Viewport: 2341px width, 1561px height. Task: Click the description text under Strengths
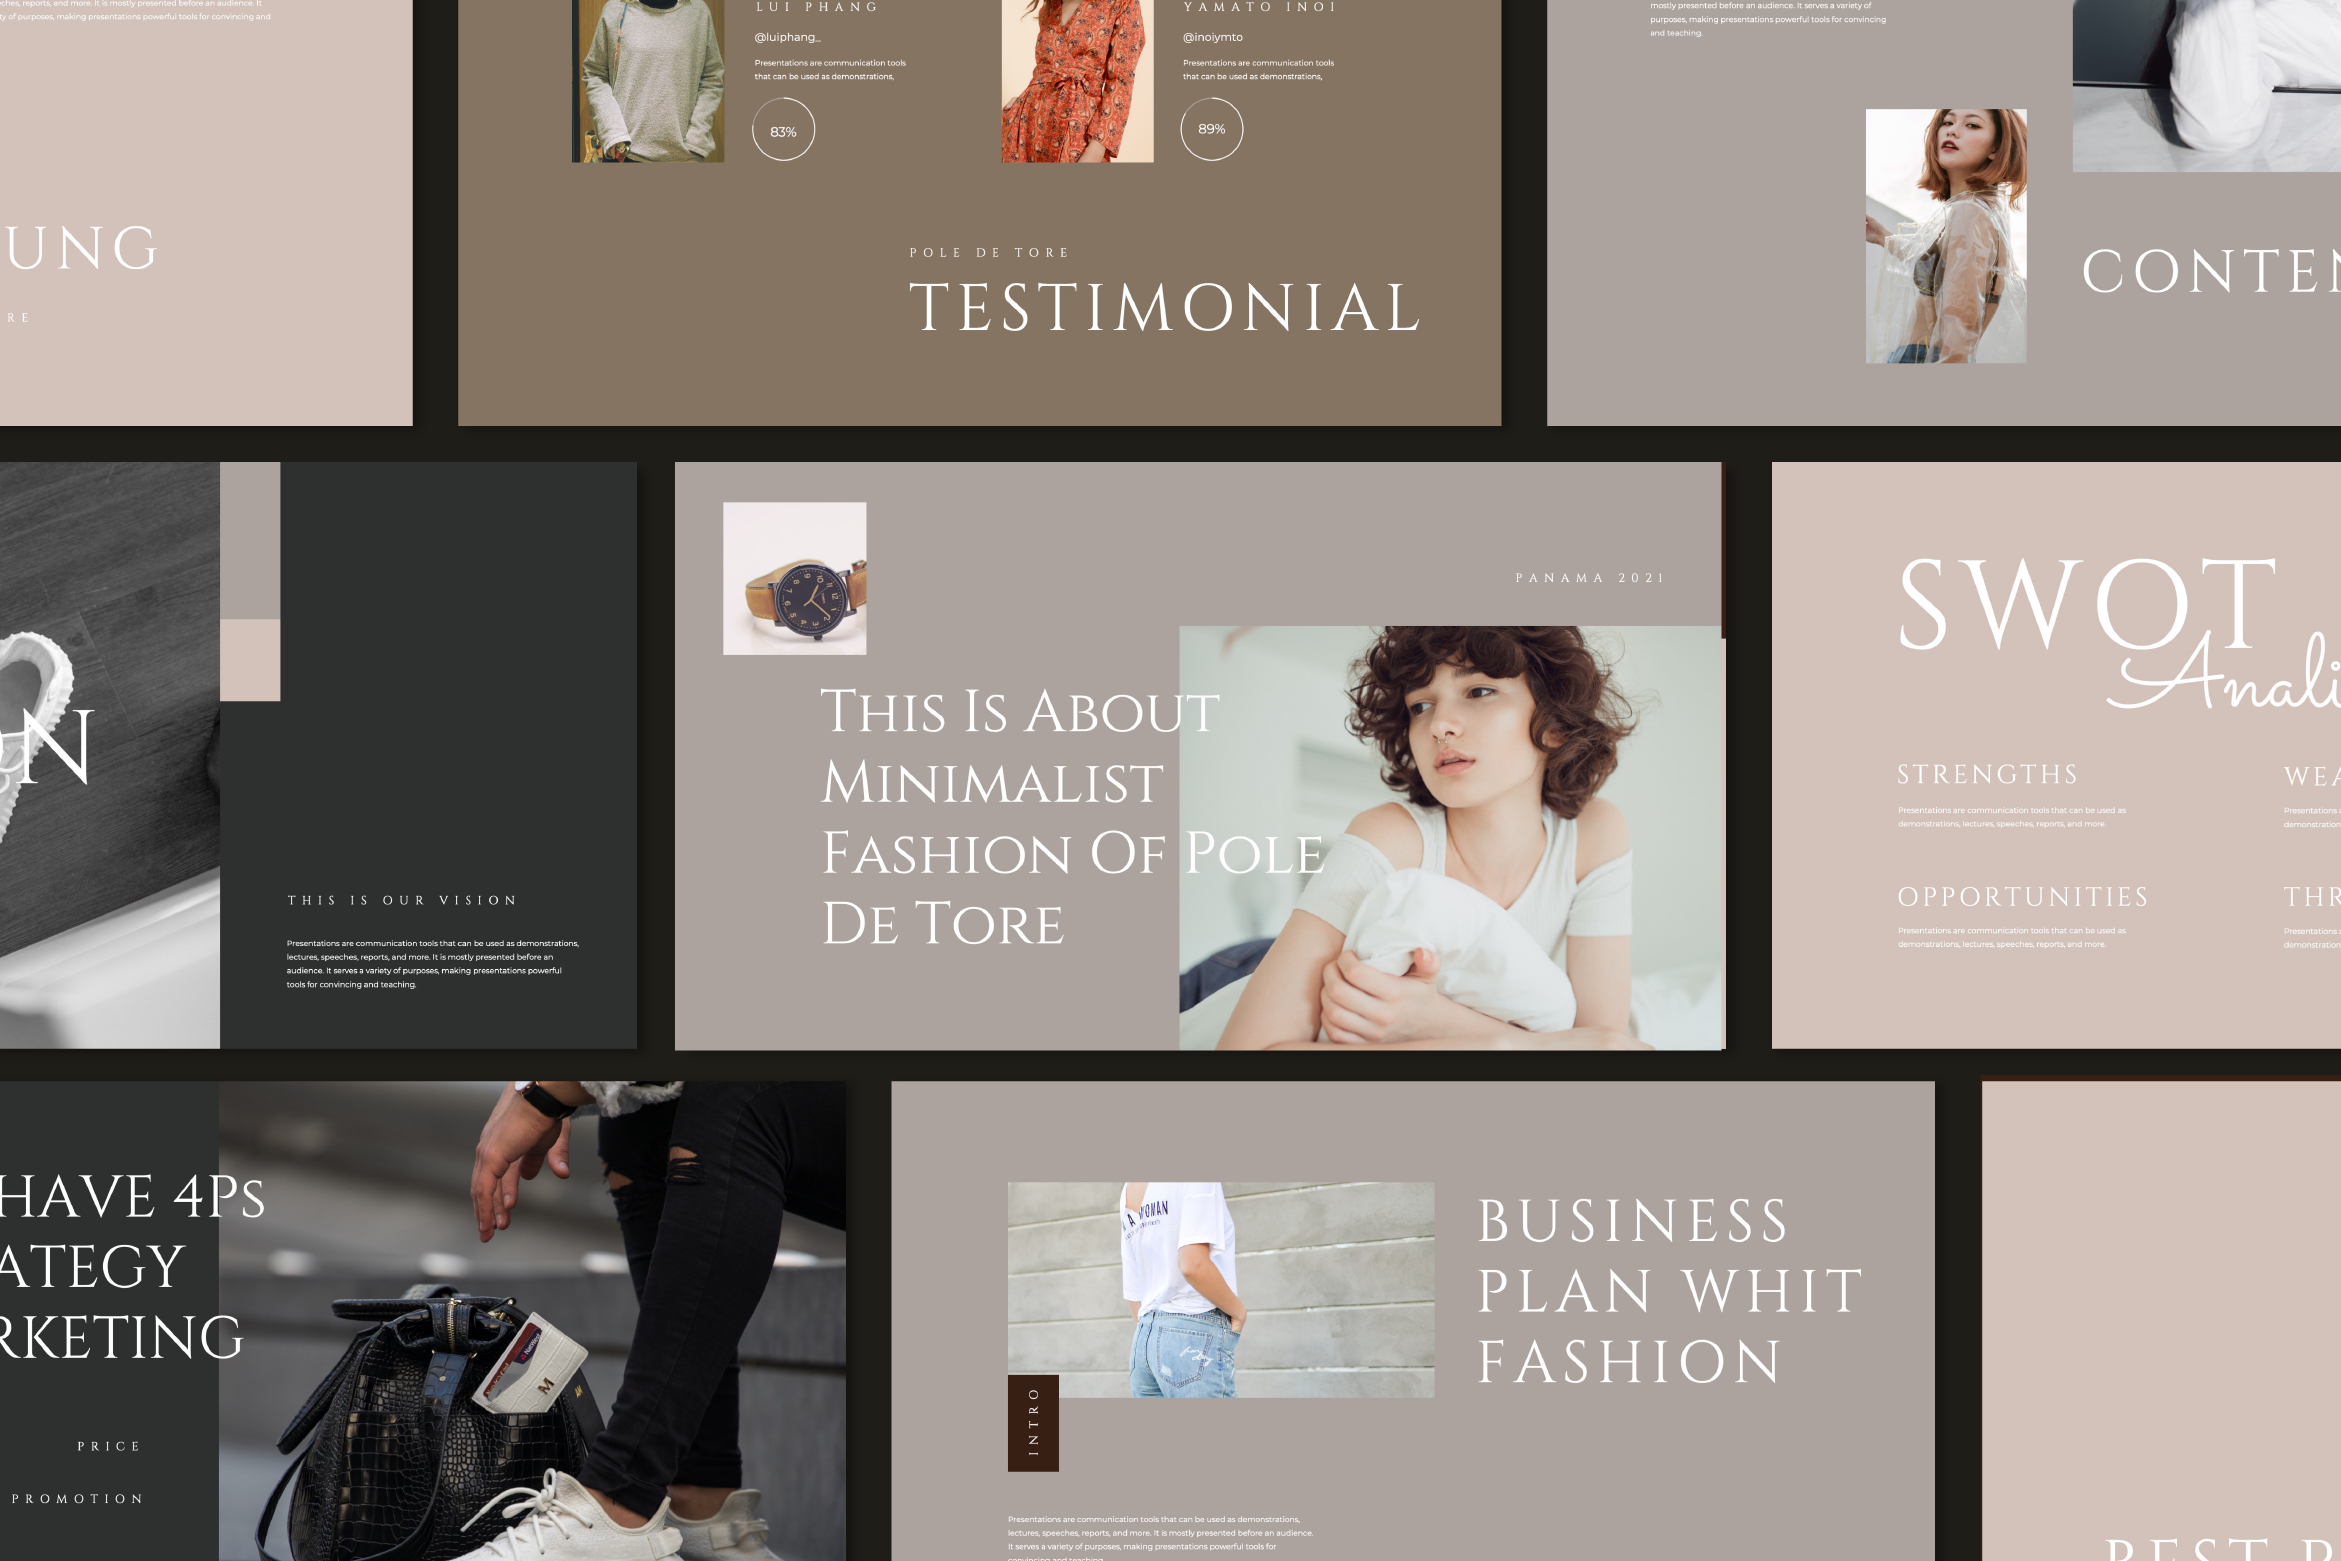(2012, 817)
